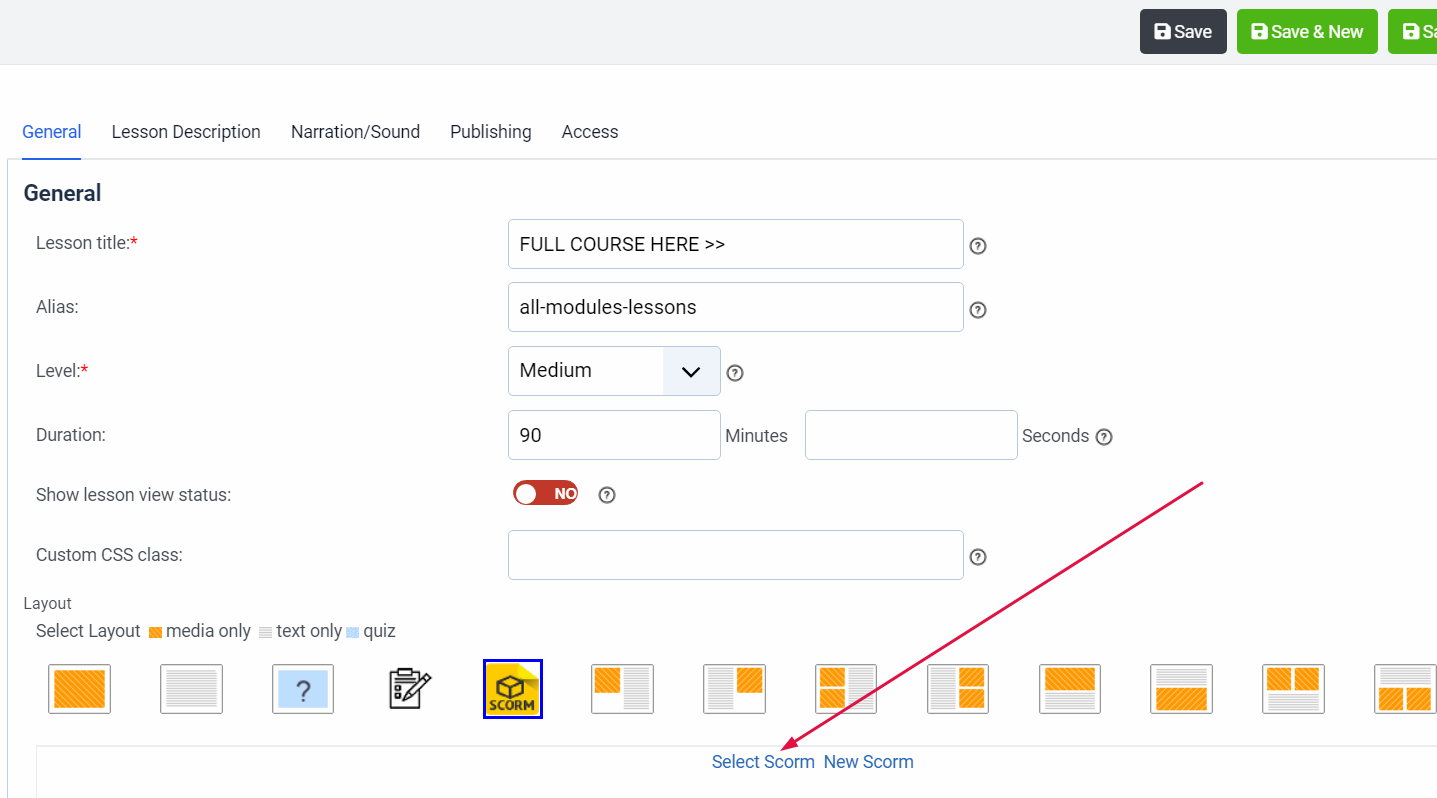Screen dimensions: 1437x798
Task: Click the 'quiz' legend label
Action: 380,631
